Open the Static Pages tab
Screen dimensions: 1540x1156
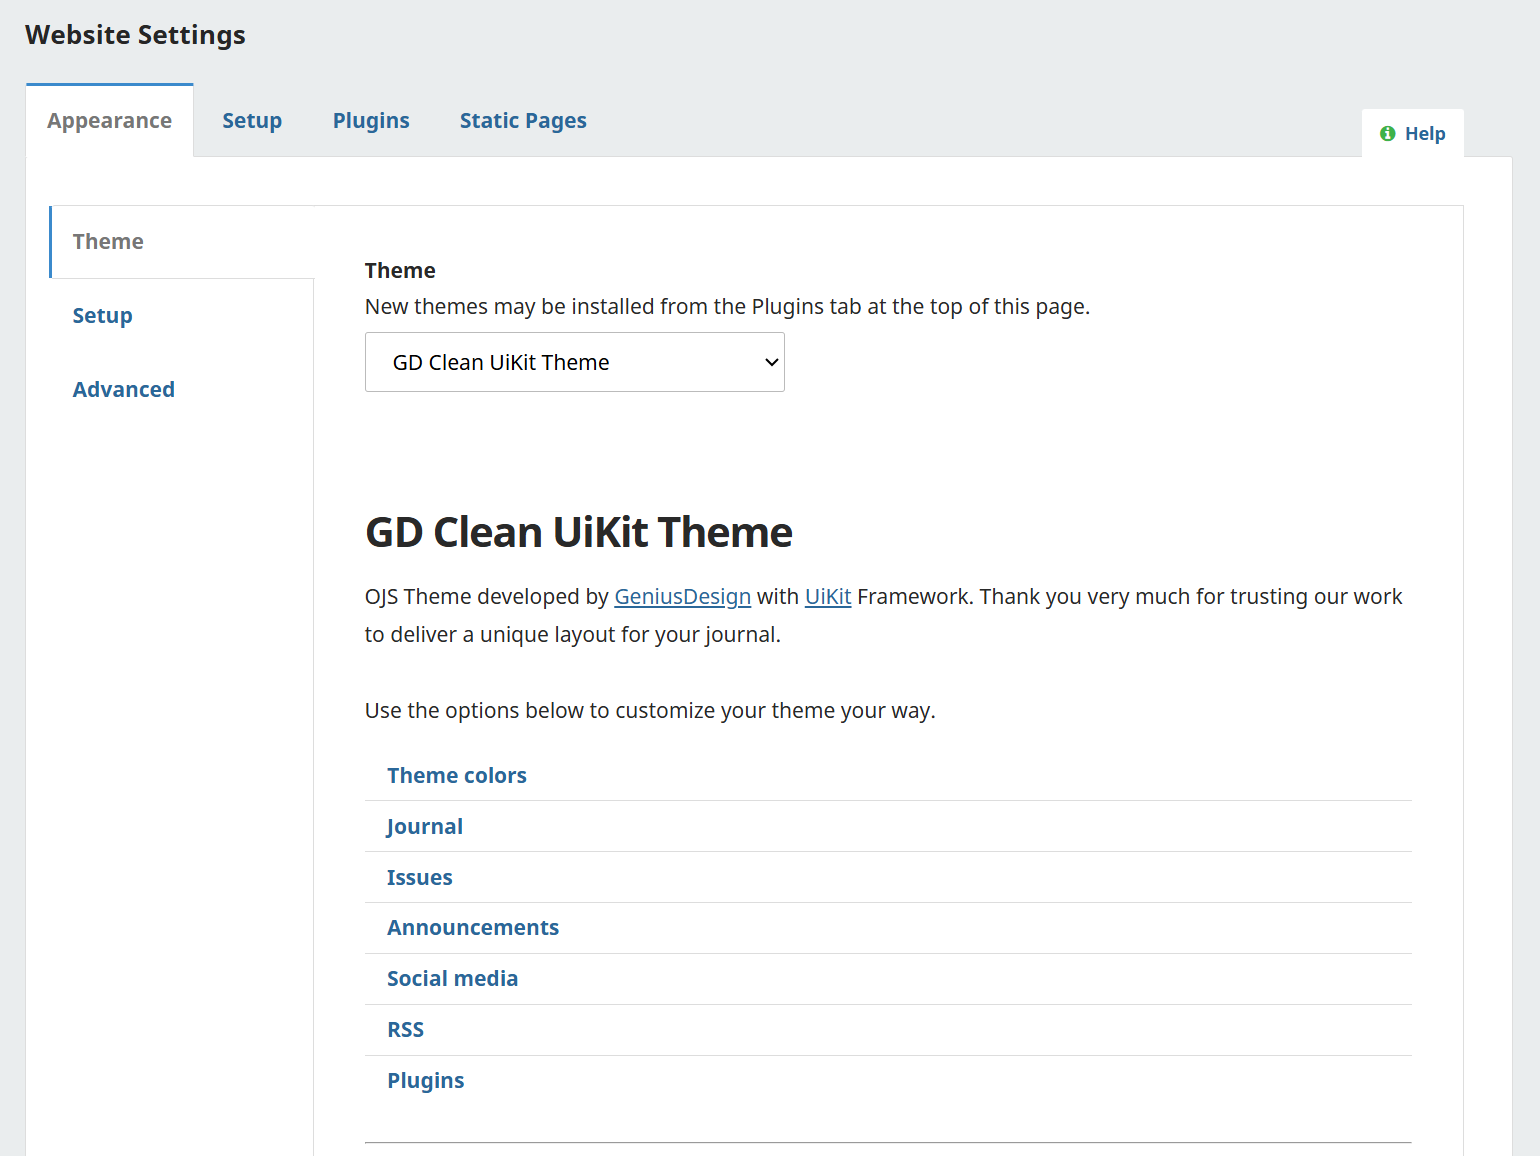[x=523, y=121]
